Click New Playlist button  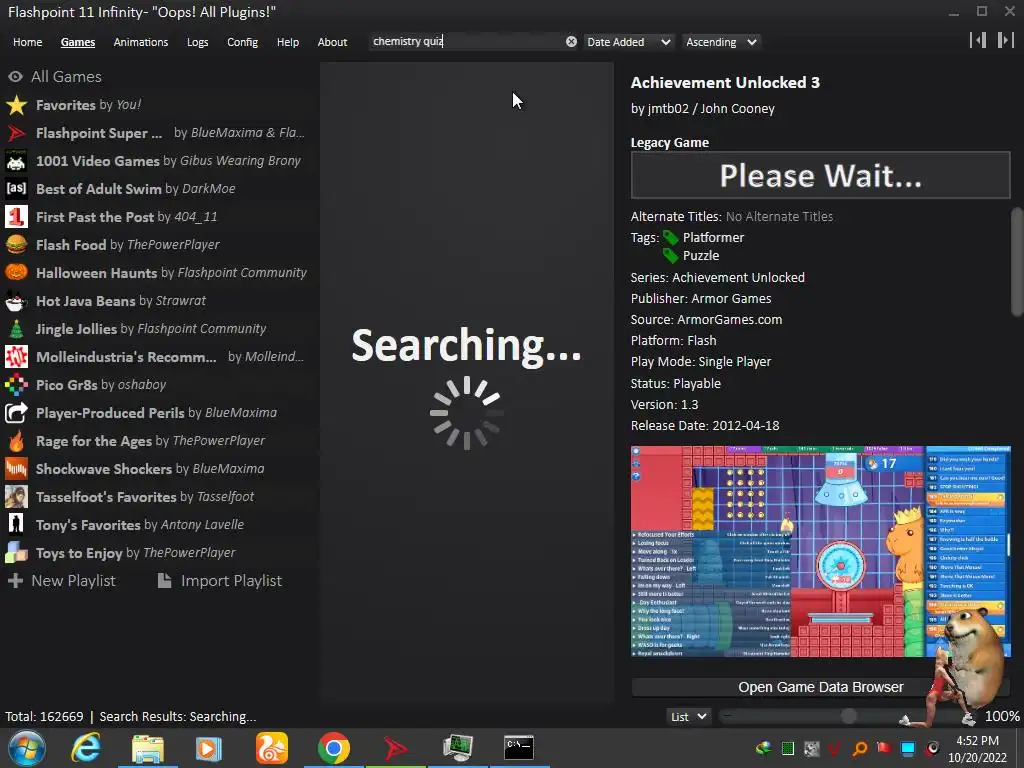point(61,581)
